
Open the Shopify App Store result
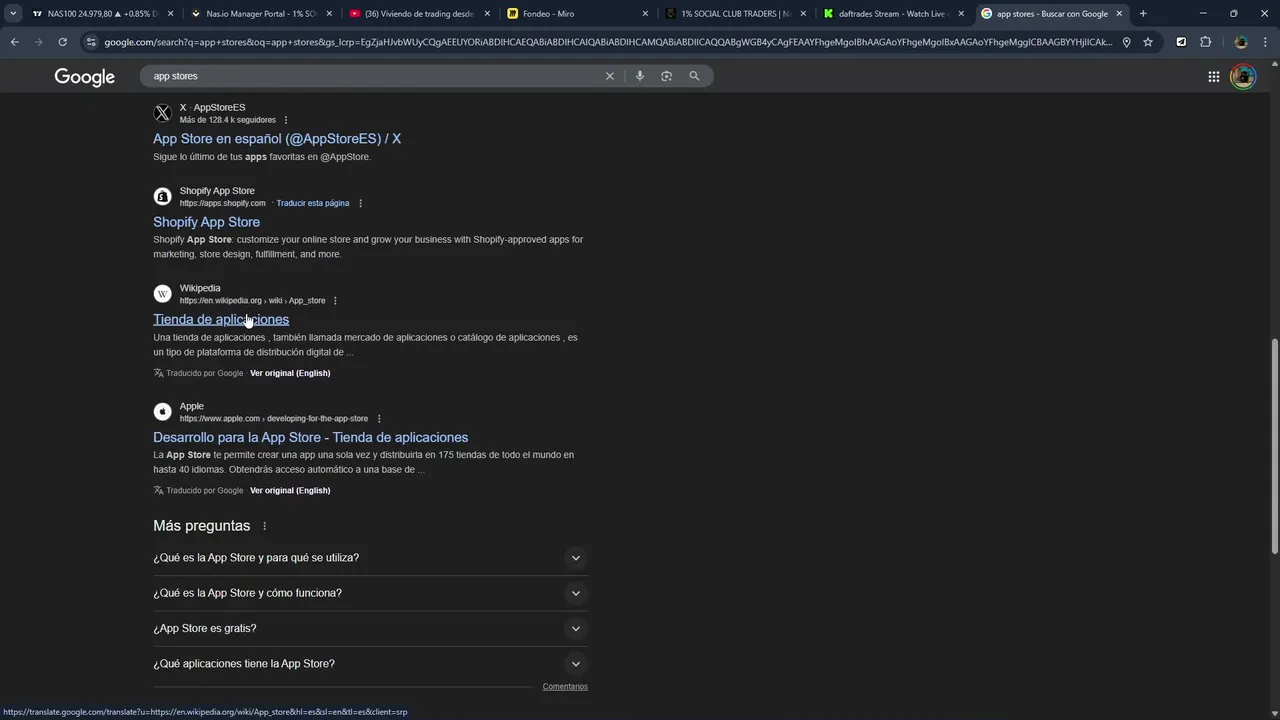click(206, 222)
